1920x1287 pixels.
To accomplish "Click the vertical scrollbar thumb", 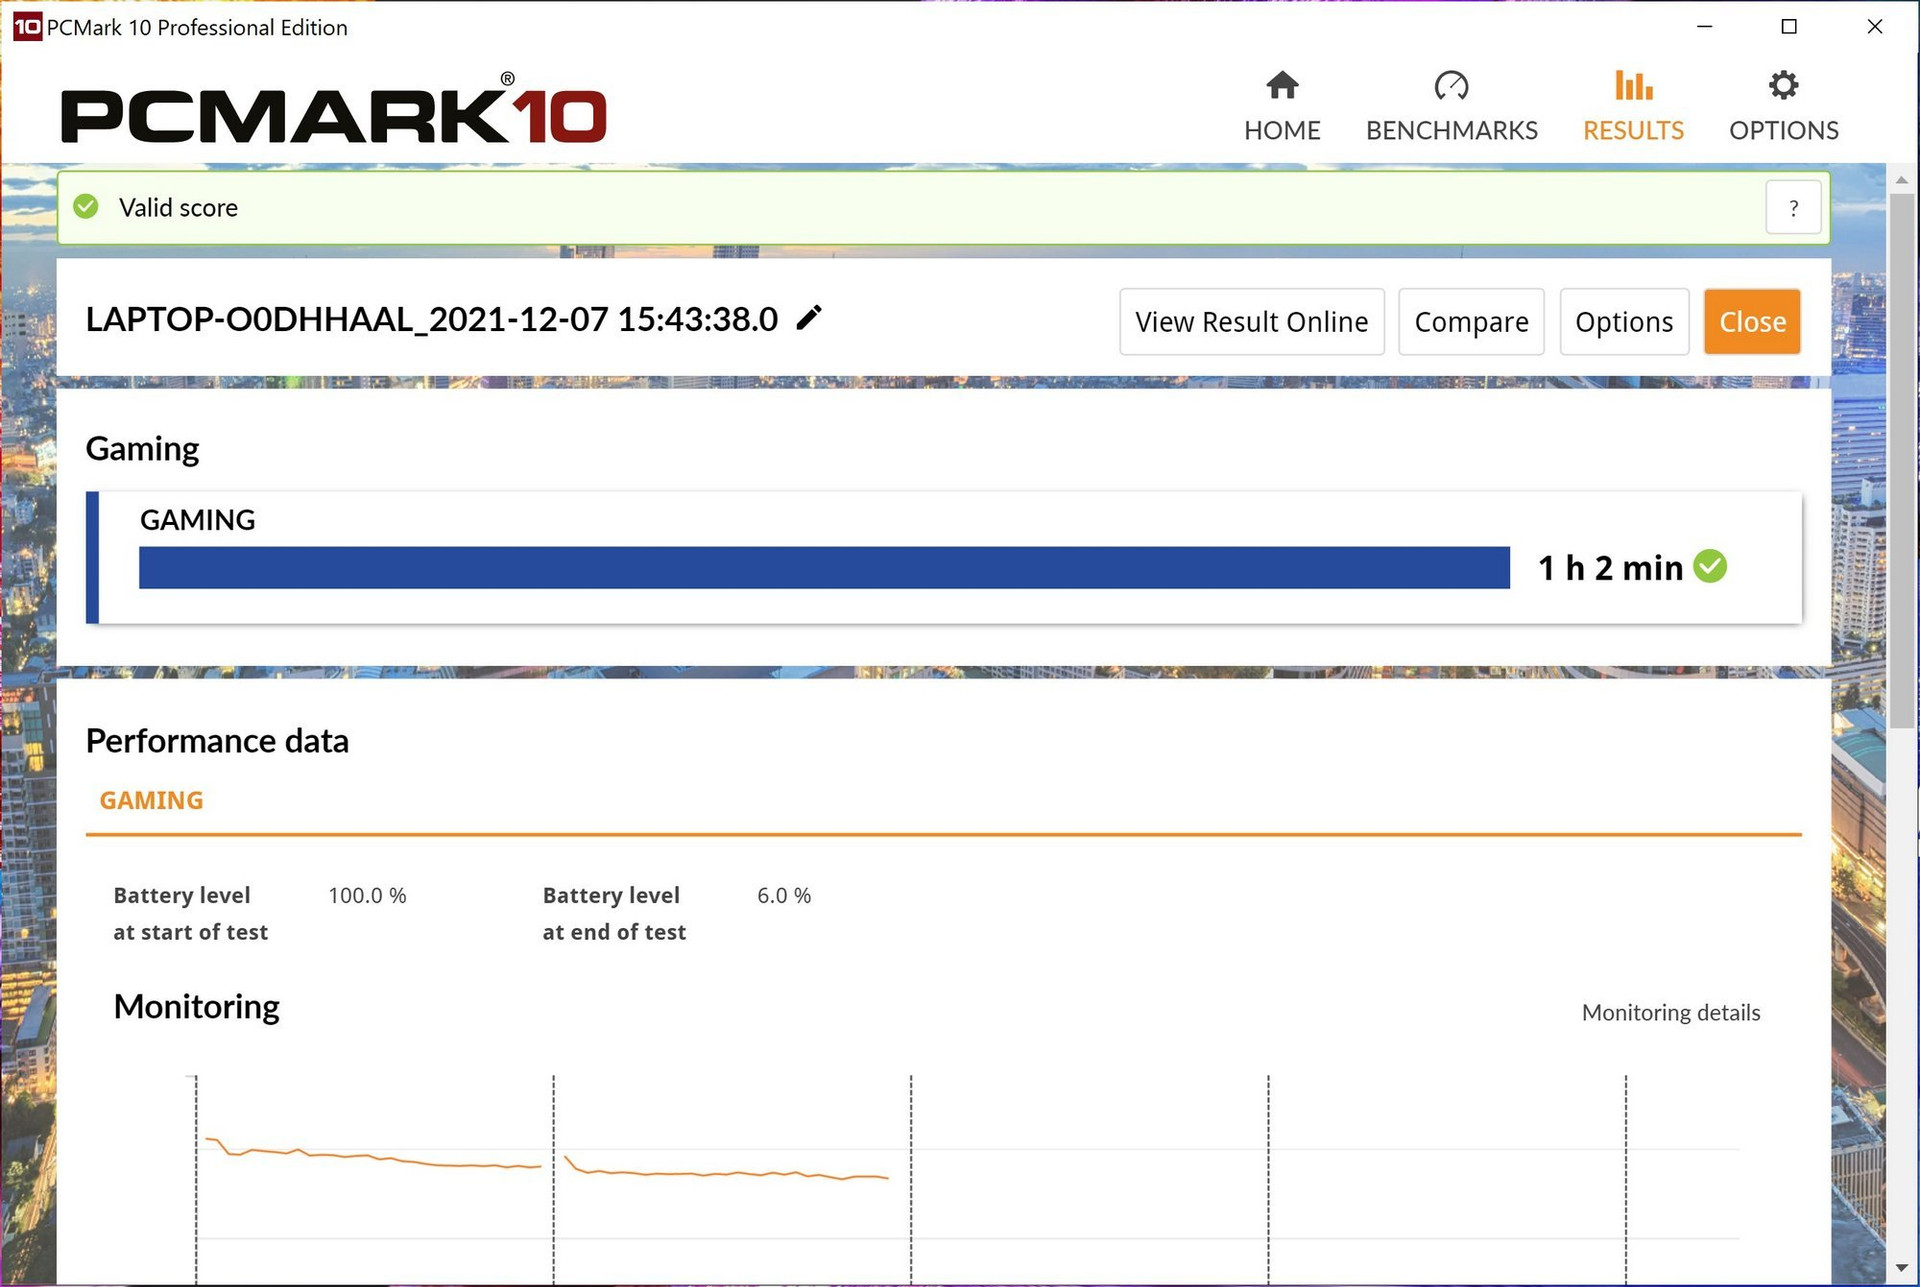I will pos(1902,460).
